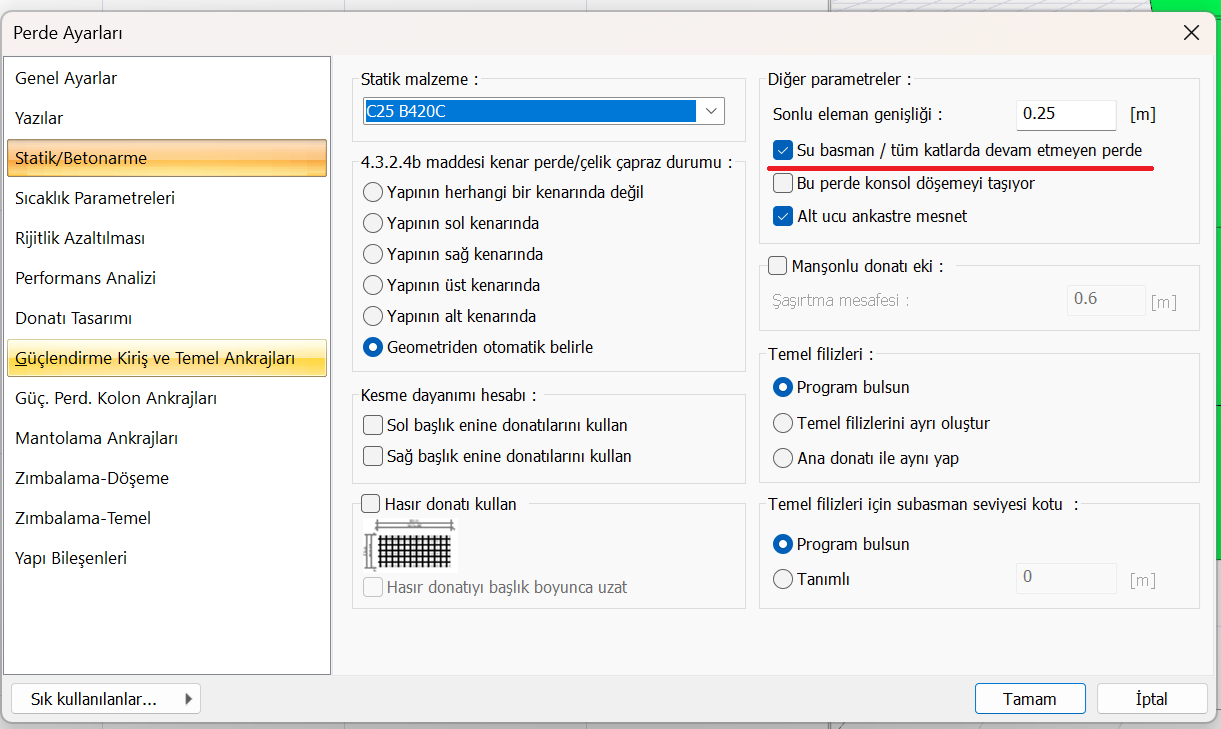
Task: Click the Sonlu eleman genişliği field
Action: (1065, 114)
